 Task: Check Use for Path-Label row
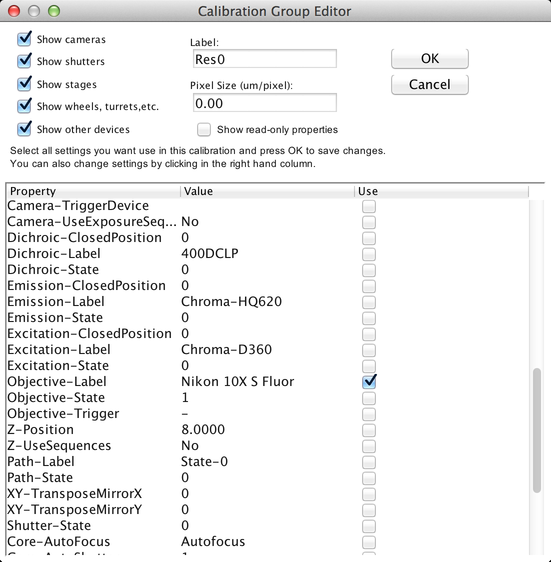tap(369, 462)
